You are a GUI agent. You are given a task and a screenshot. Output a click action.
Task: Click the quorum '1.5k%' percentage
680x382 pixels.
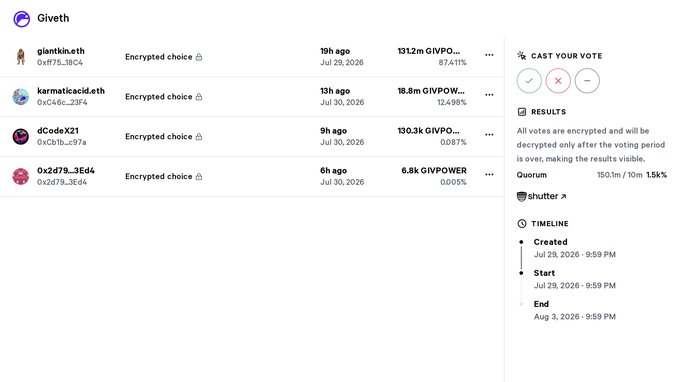pyautogui.click(x=657, y=175)
